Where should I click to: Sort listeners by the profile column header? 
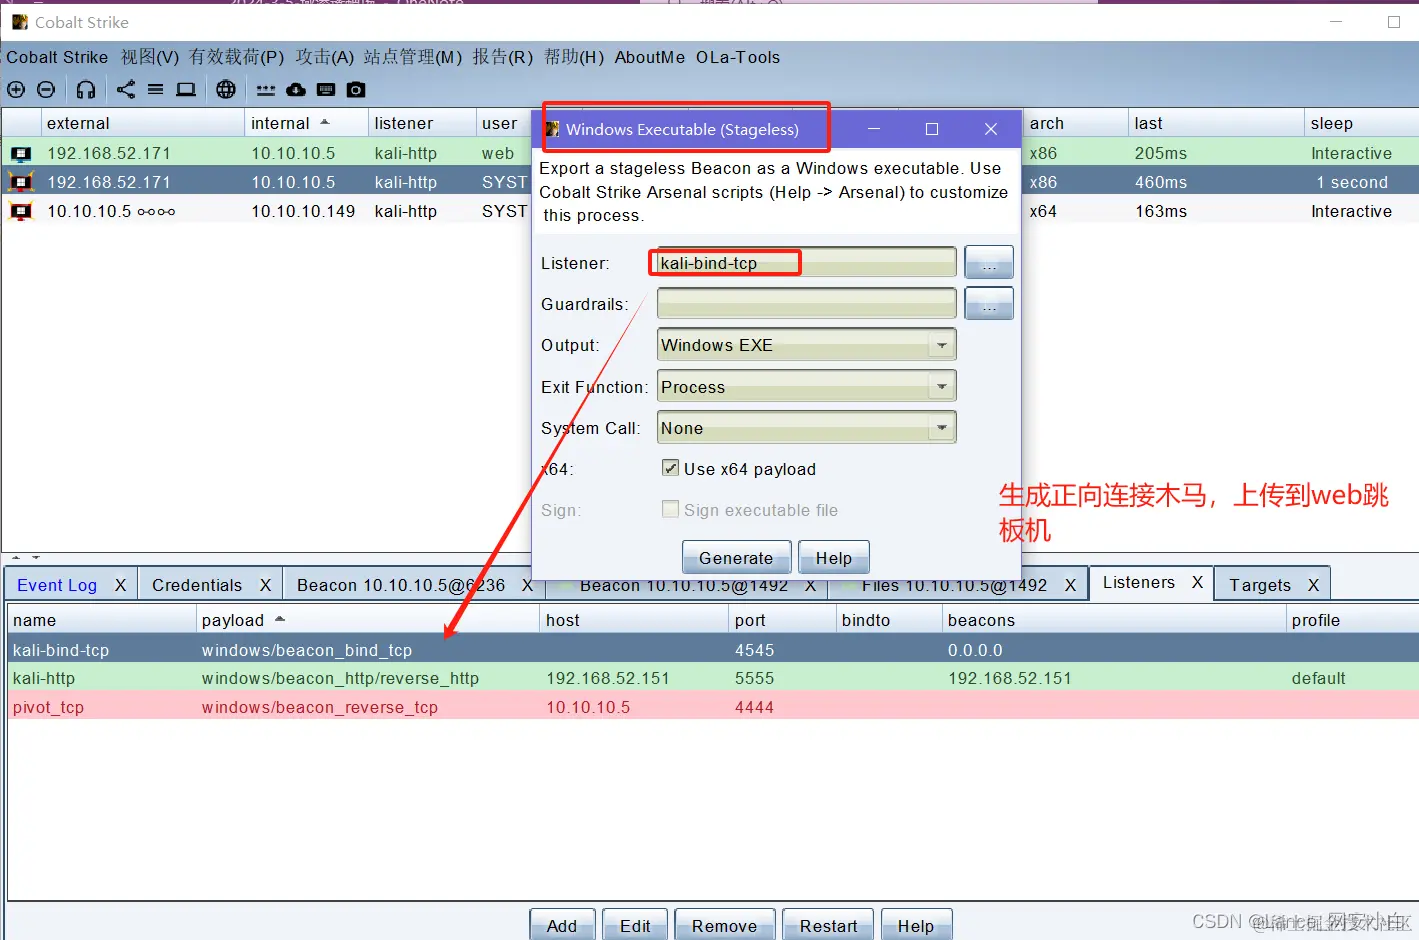(1352, 620)
